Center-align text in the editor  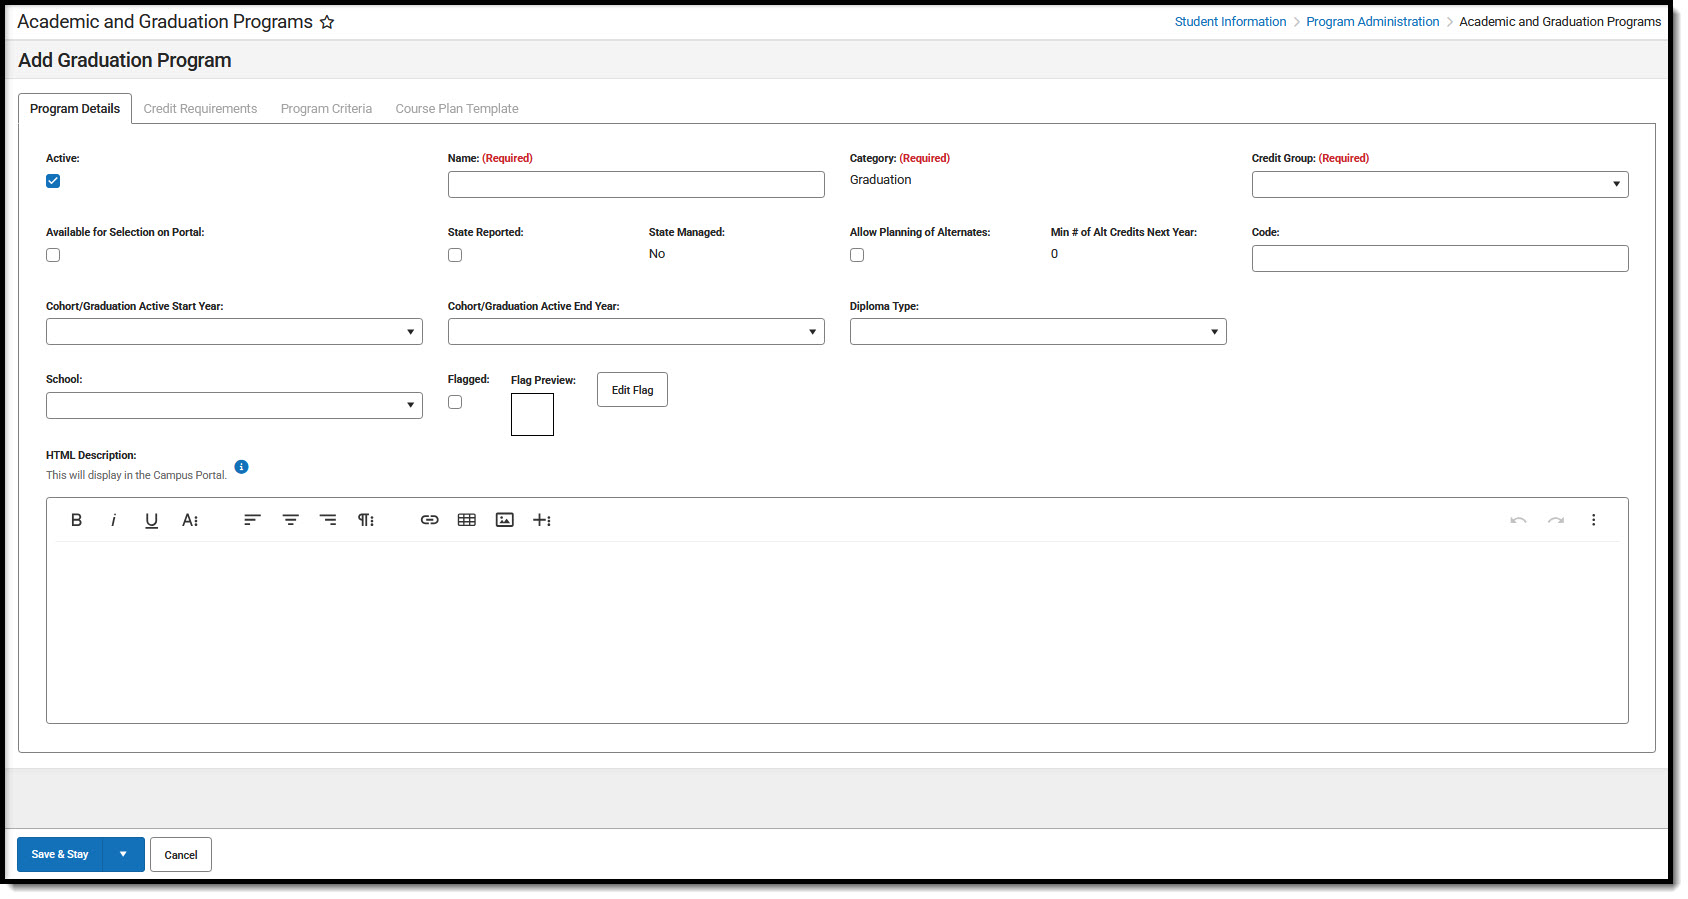(290, 520)
